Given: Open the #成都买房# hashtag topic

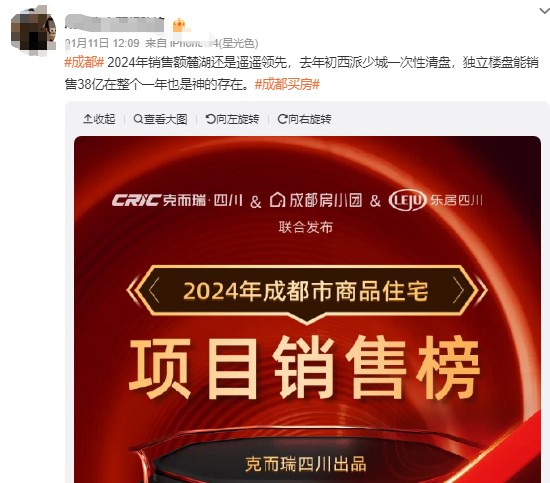Looking at the screenshot, I should 287,84.
